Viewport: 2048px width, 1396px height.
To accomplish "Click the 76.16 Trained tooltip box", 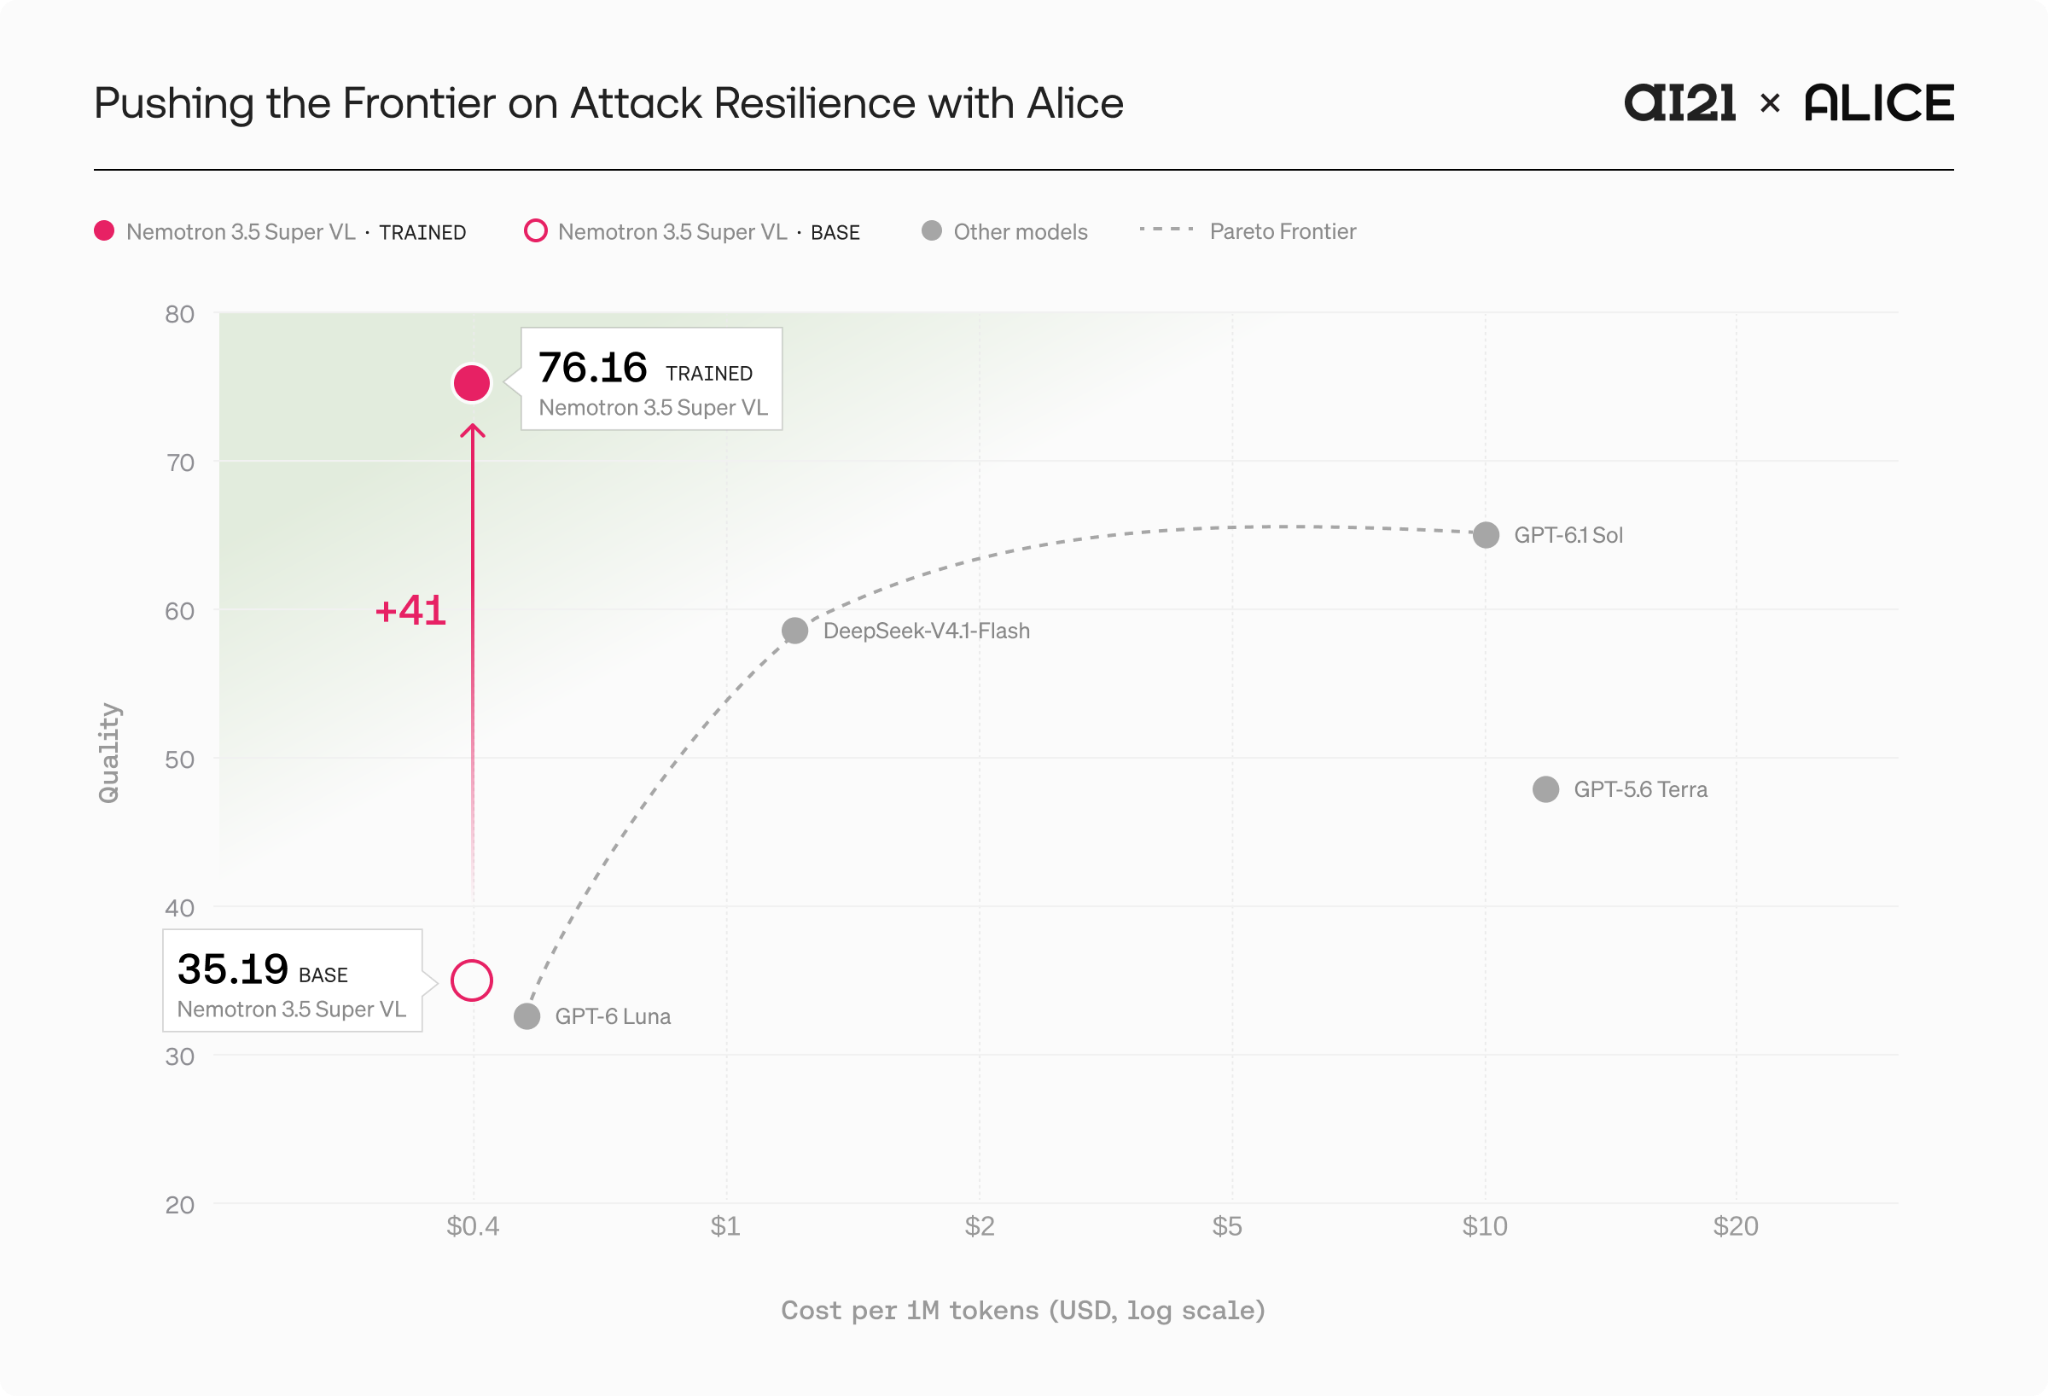I will (651, 379).
